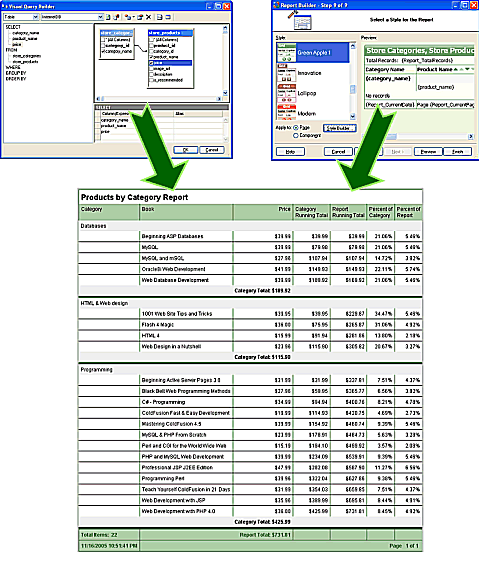Check (All Columns) in store_categories table
This screenshot has height=566, width=479.
click(104, 40)
